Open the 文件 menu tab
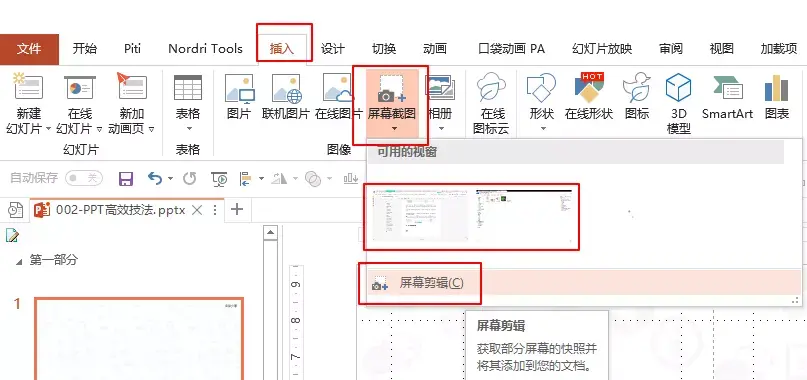 tap(29, 49)
